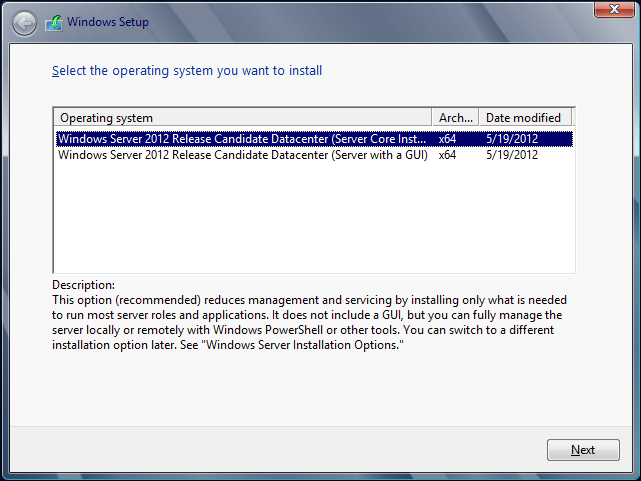Click 5/19/2012 in the Server Core row
This screenshot has height=481, width=641.
tap(512, 139)
